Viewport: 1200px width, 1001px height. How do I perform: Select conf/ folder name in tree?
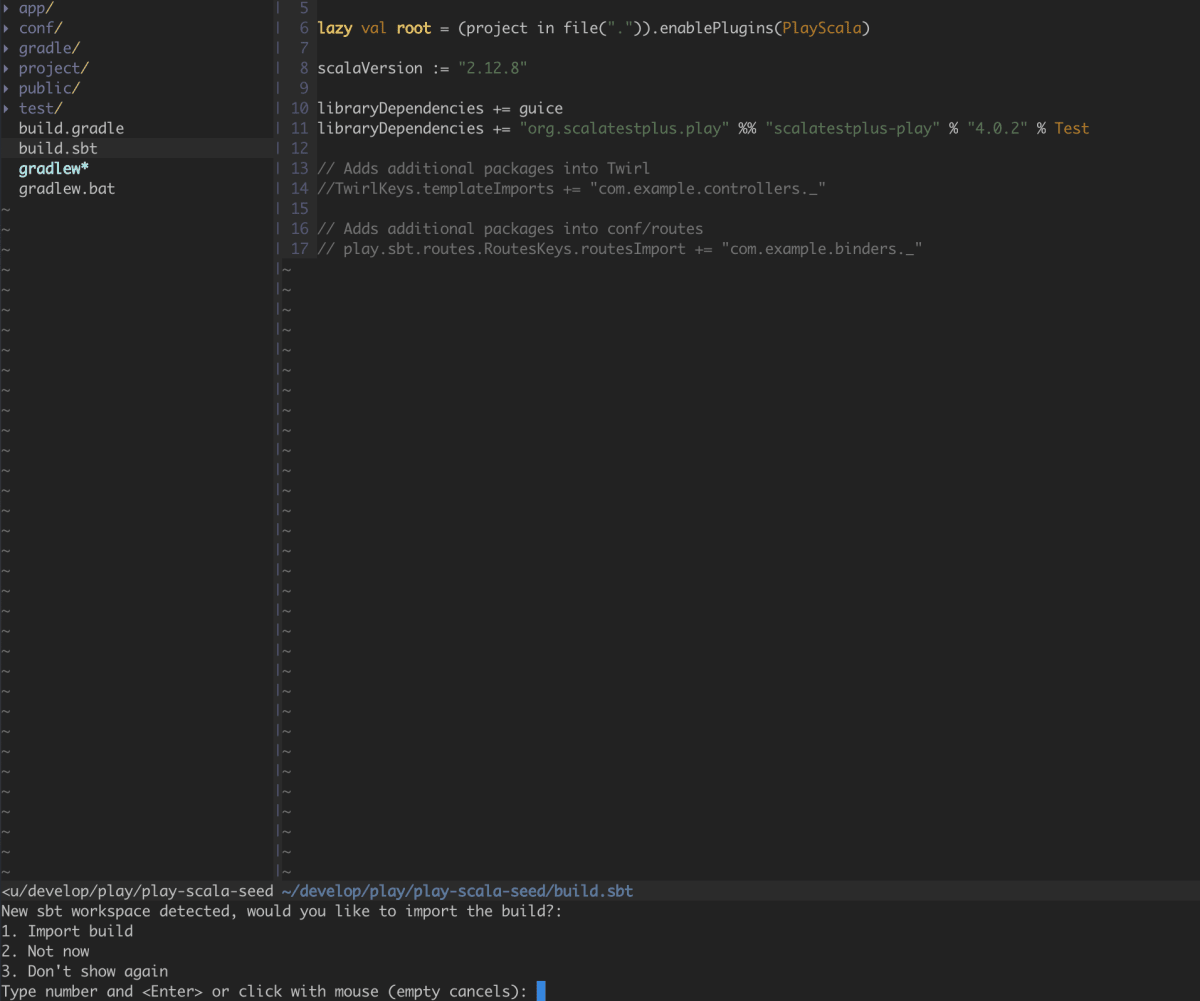[40, 28]
